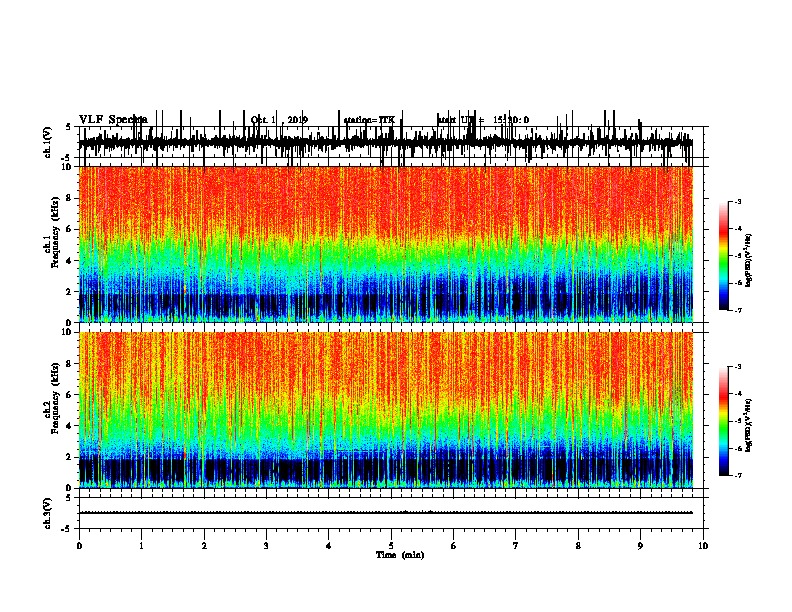
Task: Click the "ch.3(V)" axis label
Action: tap(48, 513)
